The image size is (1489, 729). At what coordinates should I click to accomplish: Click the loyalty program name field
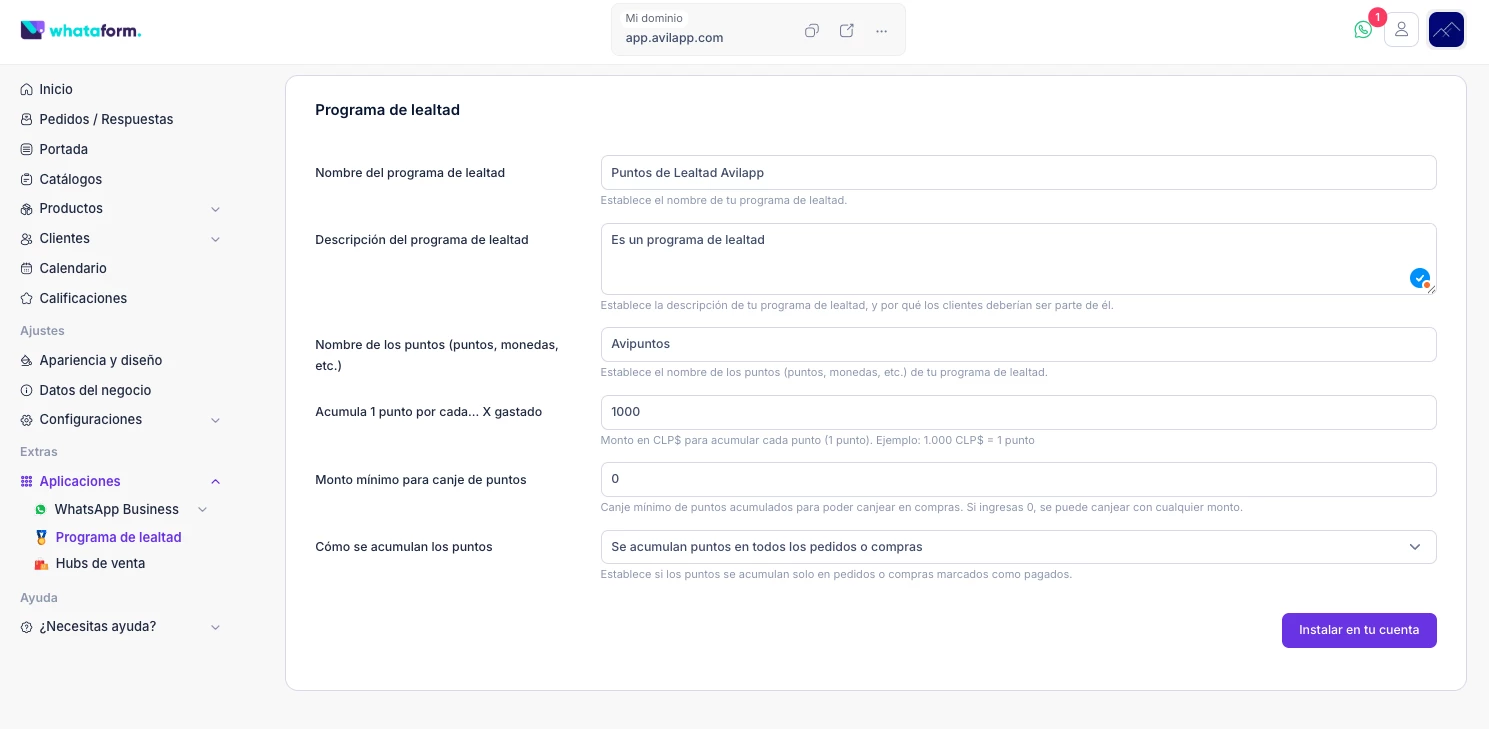click(x=1017, y=173)
